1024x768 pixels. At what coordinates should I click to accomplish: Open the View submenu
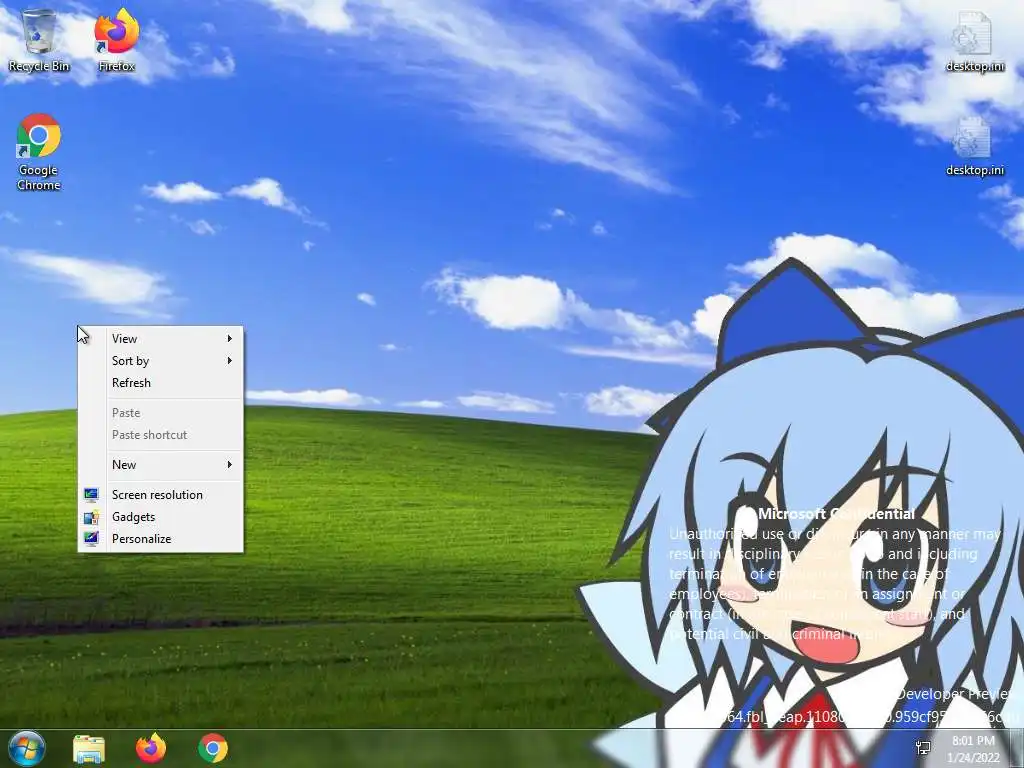pyautogui.click(x=161, y=338)
